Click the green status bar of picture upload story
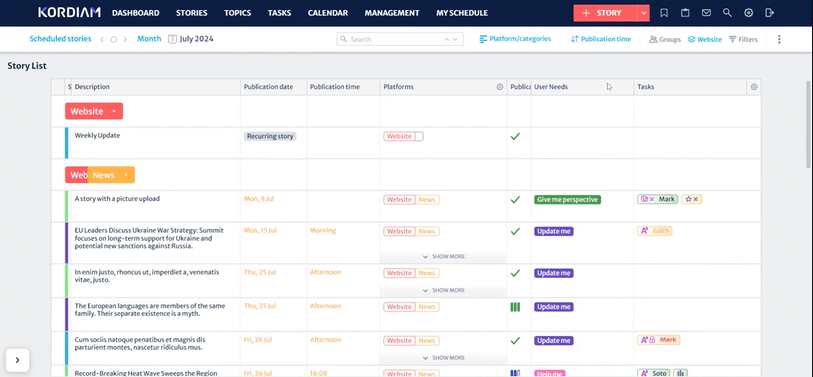The width and height of the screenshot is (813, 377). [66, 206]
